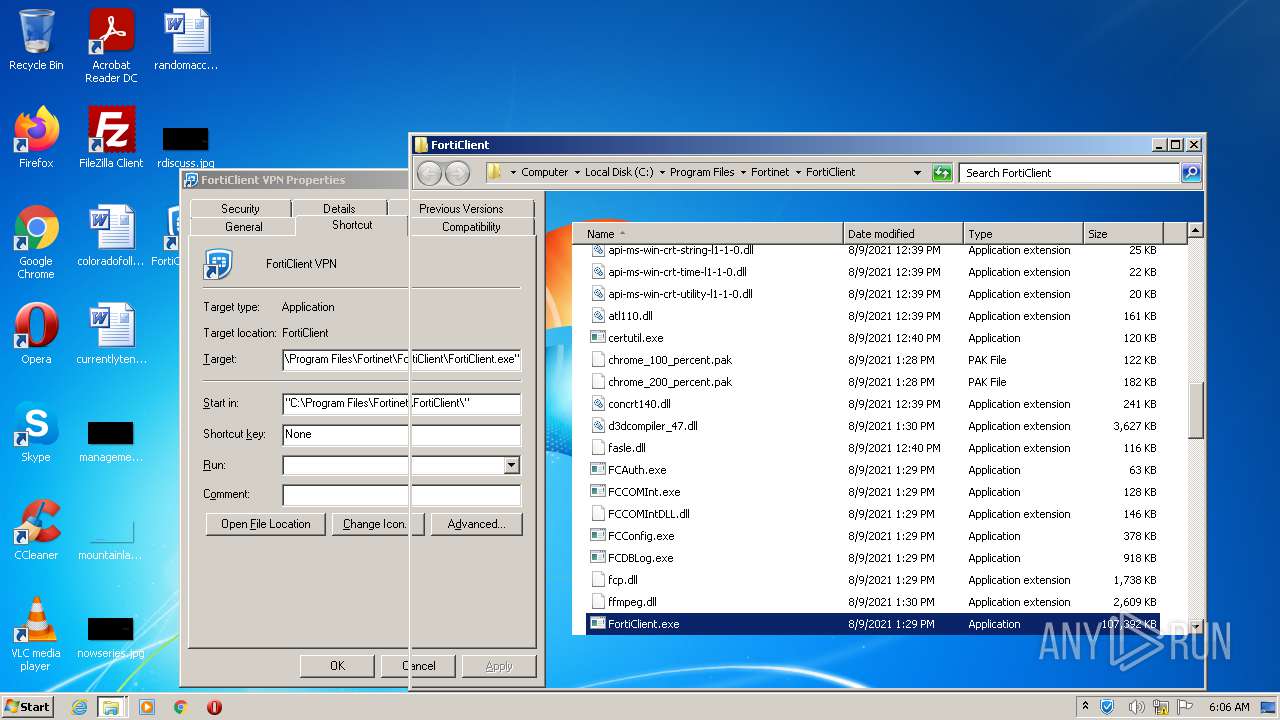The width and height of the screenshot is (1280, 720).
Task: Expand Local Disk (C:) breadcrumb arrow
Action: (x=662, y=173)
